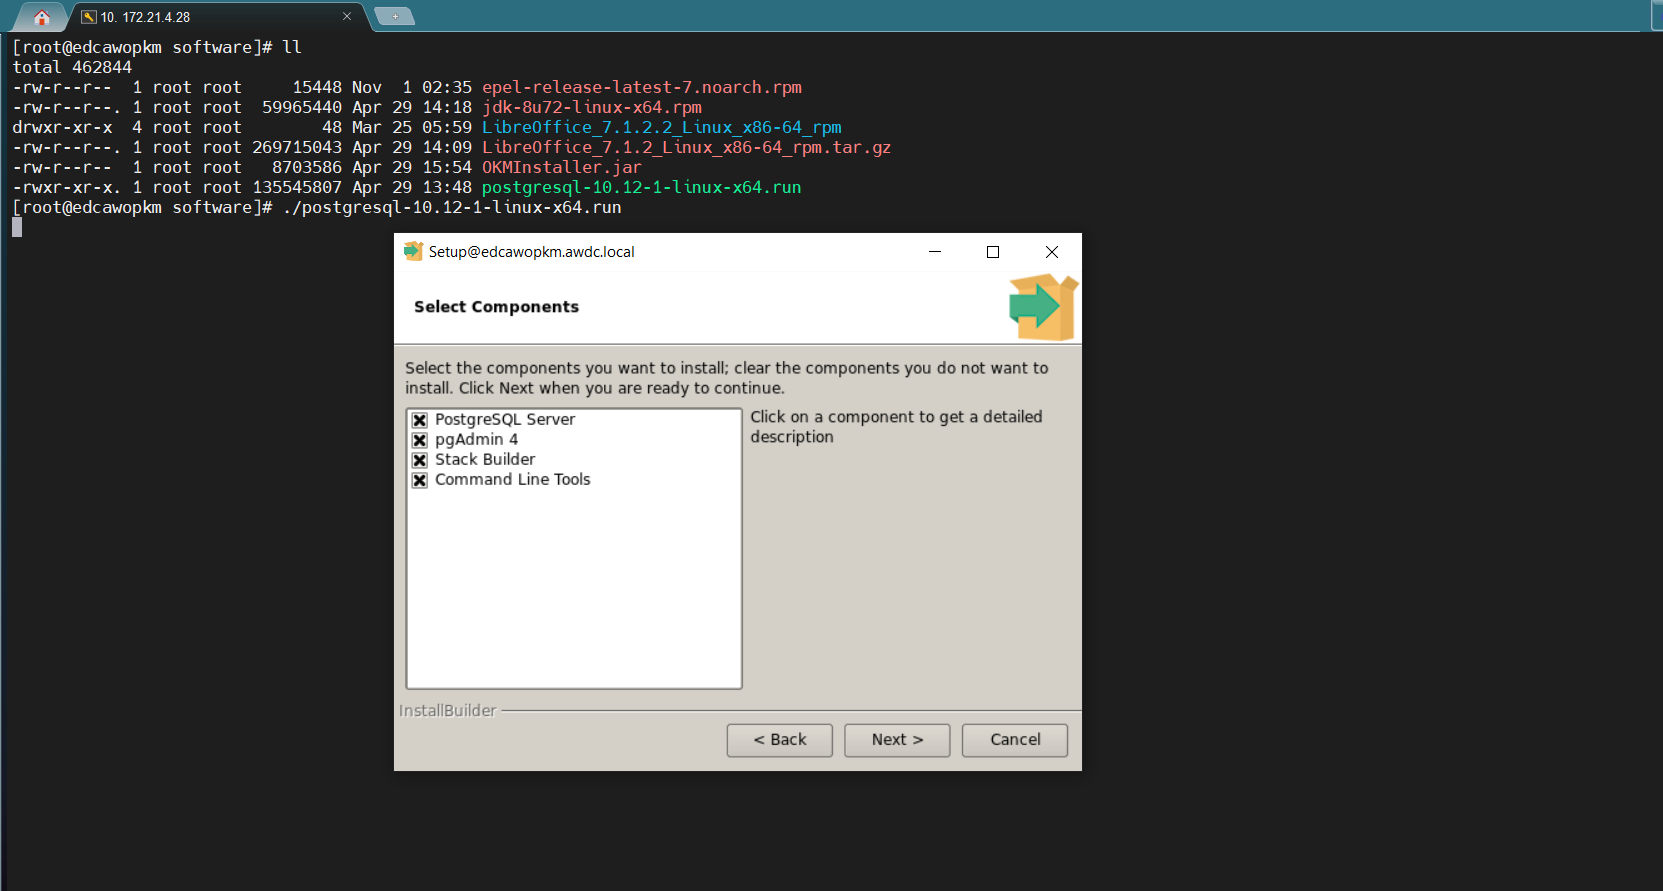Select the pgAdmin 4 label for description
Viewport: 1663px width, 891px height.
click(x=476, y=439)
